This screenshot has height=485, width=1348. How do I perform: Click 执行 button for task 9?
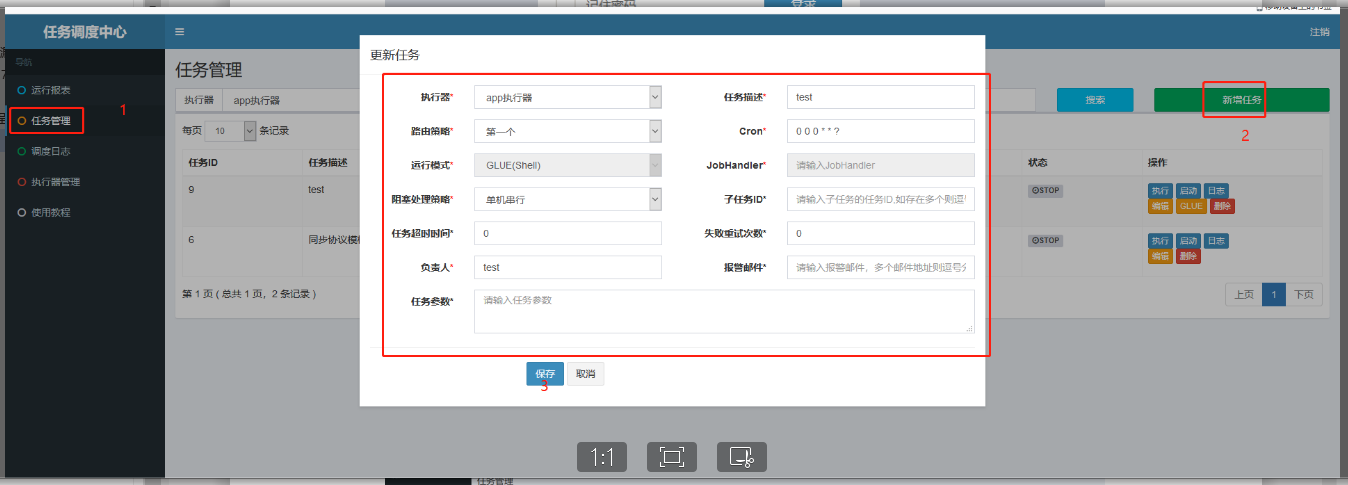1160,191
